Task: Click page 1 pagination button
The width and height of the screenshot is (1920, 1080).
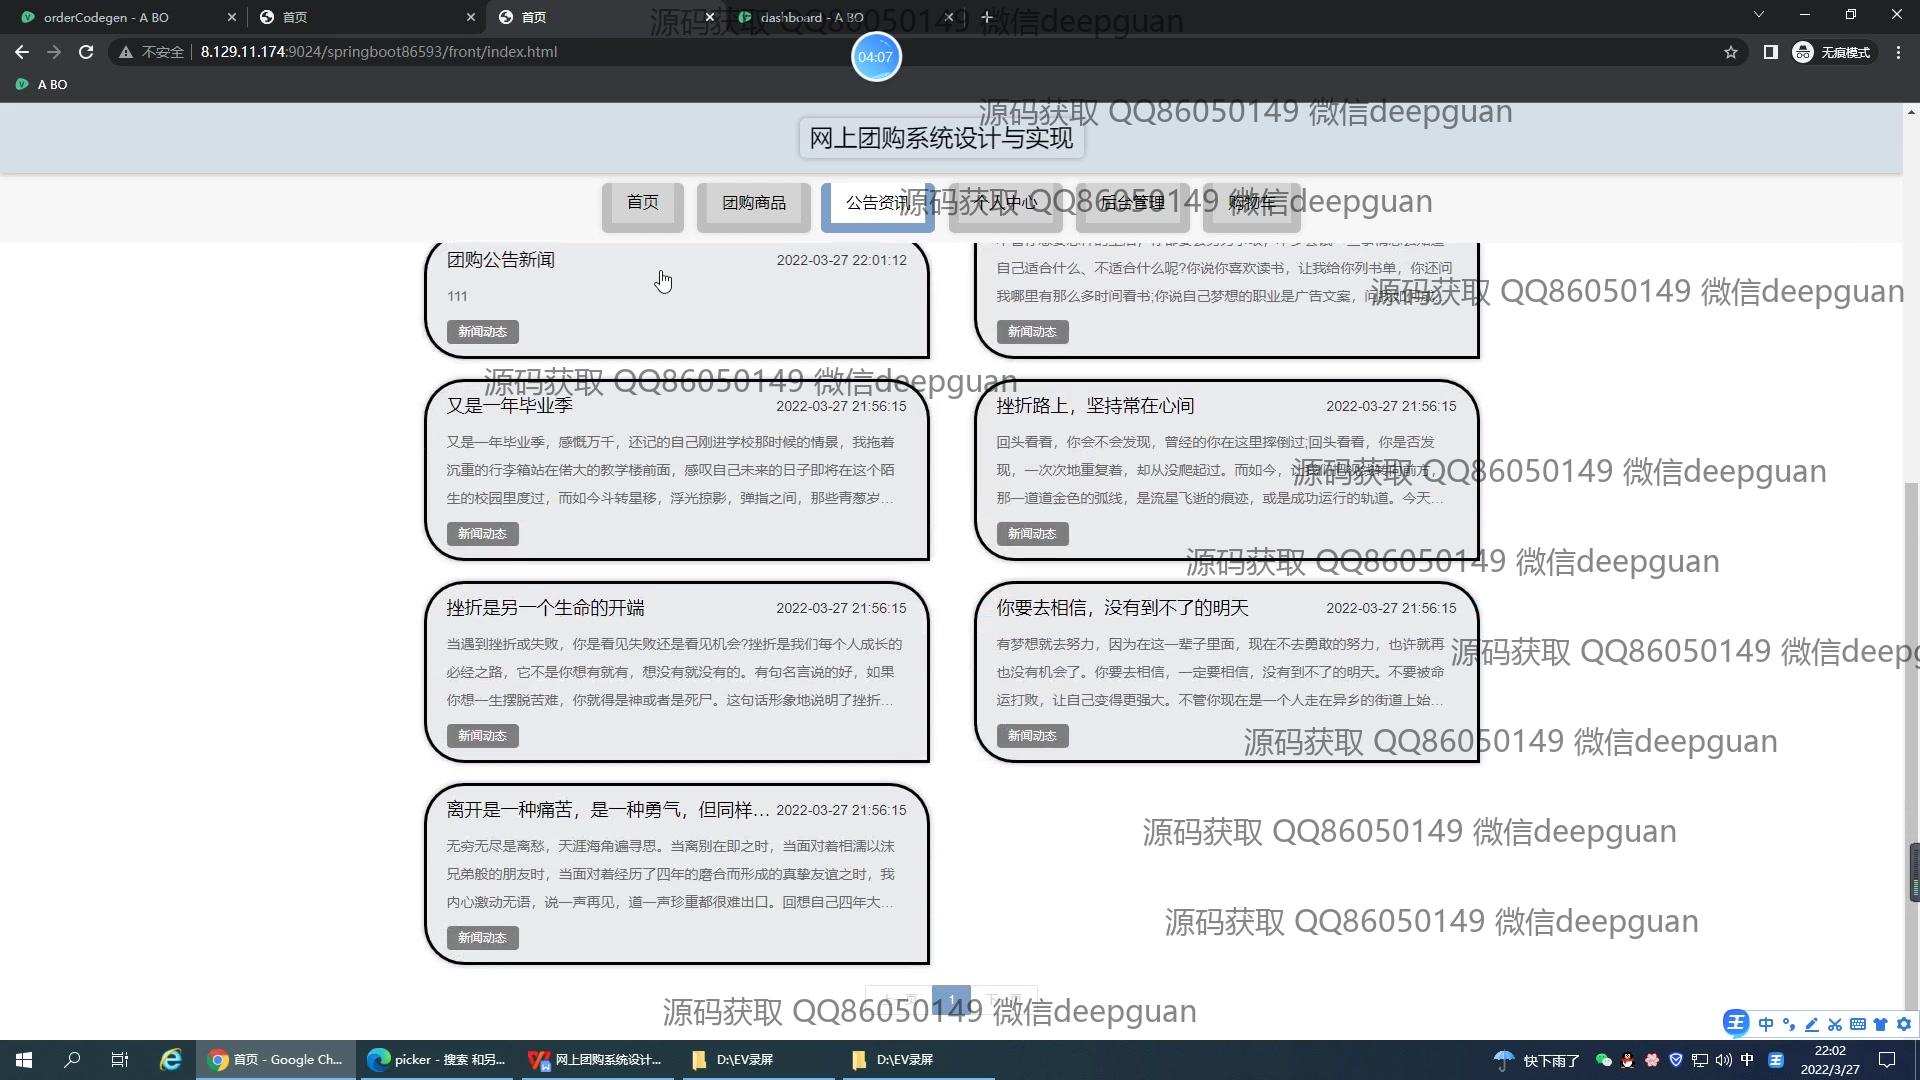Action: [x=950, y=999]
